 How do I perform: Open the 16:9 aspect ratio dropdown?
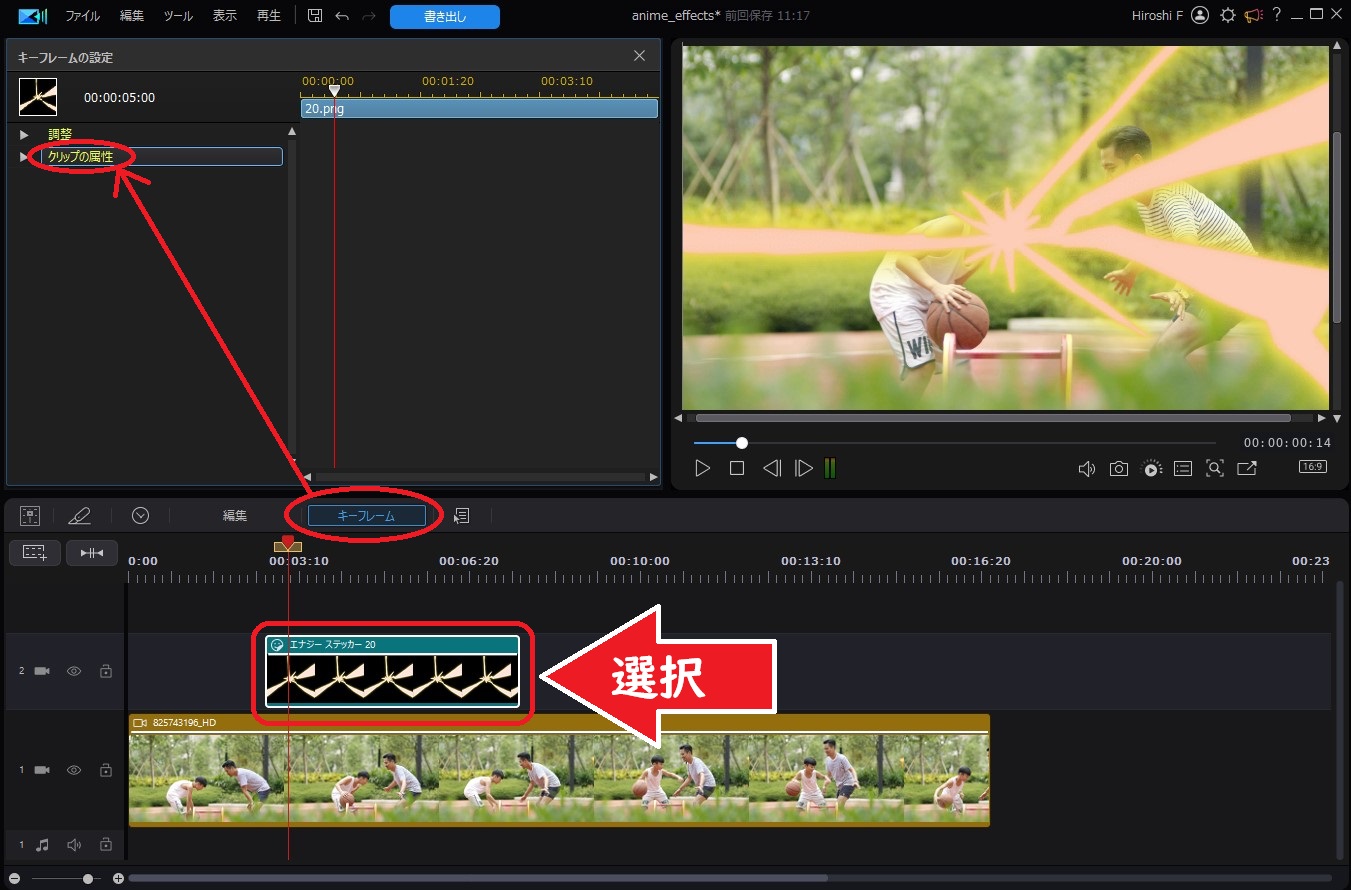pyautogui.click(x=1312, y=467)
